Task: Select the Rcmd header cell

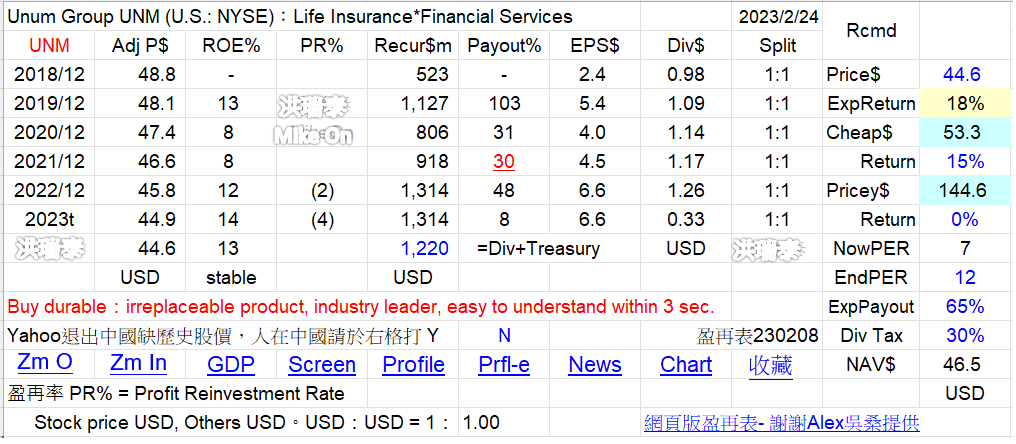Action: [x=871, y=30]
